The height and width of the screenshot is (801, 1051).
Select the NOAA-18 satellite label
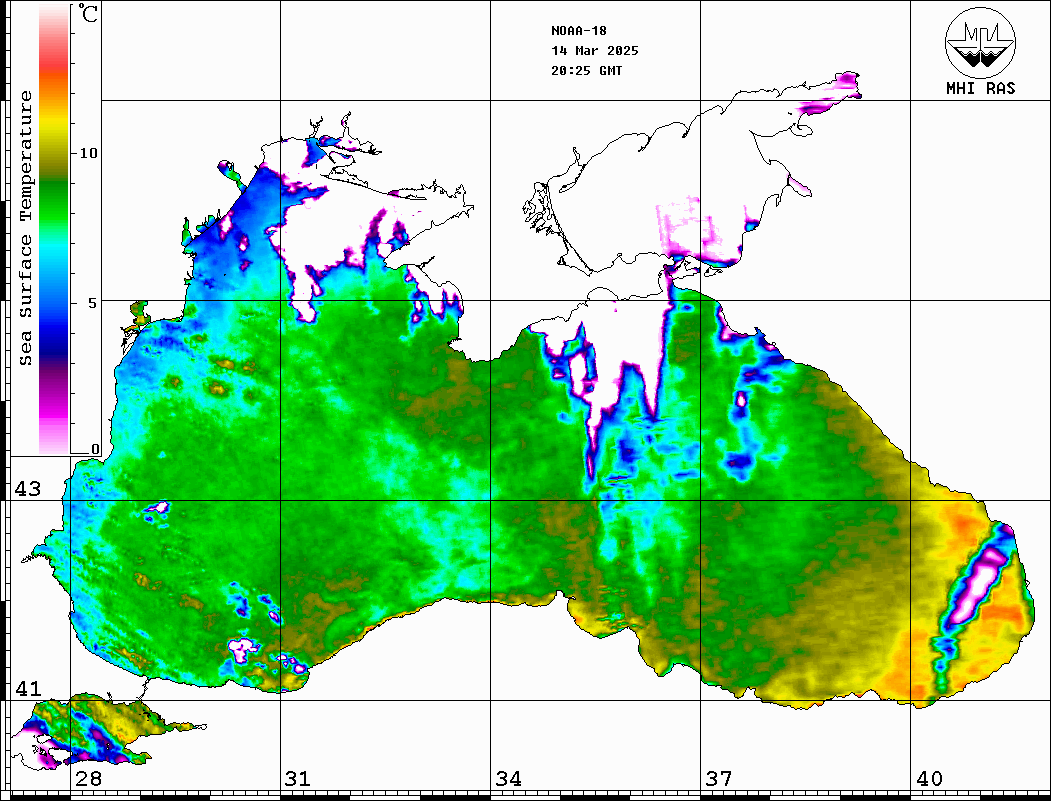coord(578,31)
